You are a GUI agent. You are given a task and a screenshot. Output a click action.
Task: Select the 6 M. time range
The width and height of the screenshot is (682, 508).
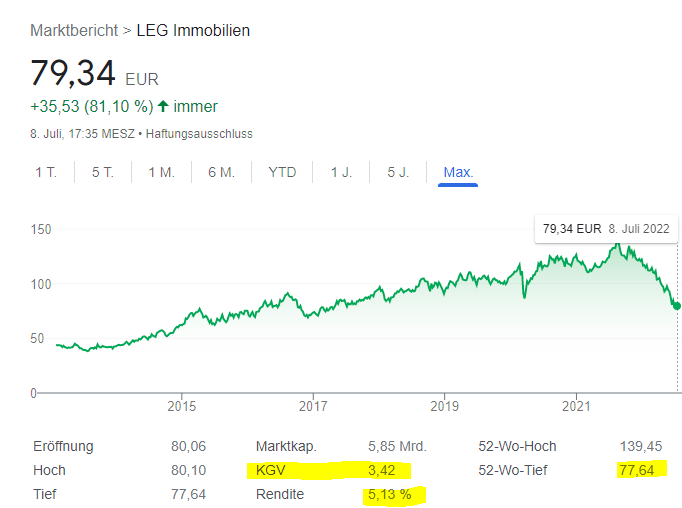(221, 172)
